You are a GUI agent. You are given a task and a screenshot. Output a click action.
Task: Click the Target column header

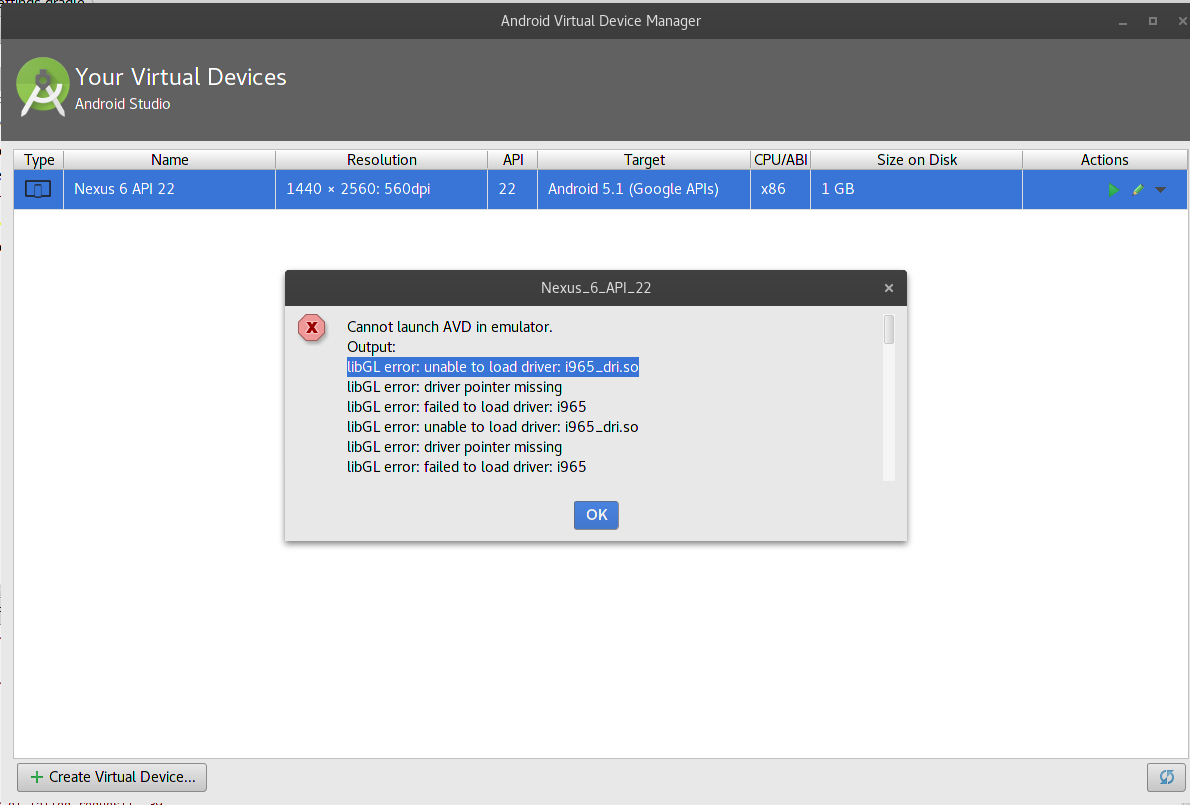[x=644, y=159]
